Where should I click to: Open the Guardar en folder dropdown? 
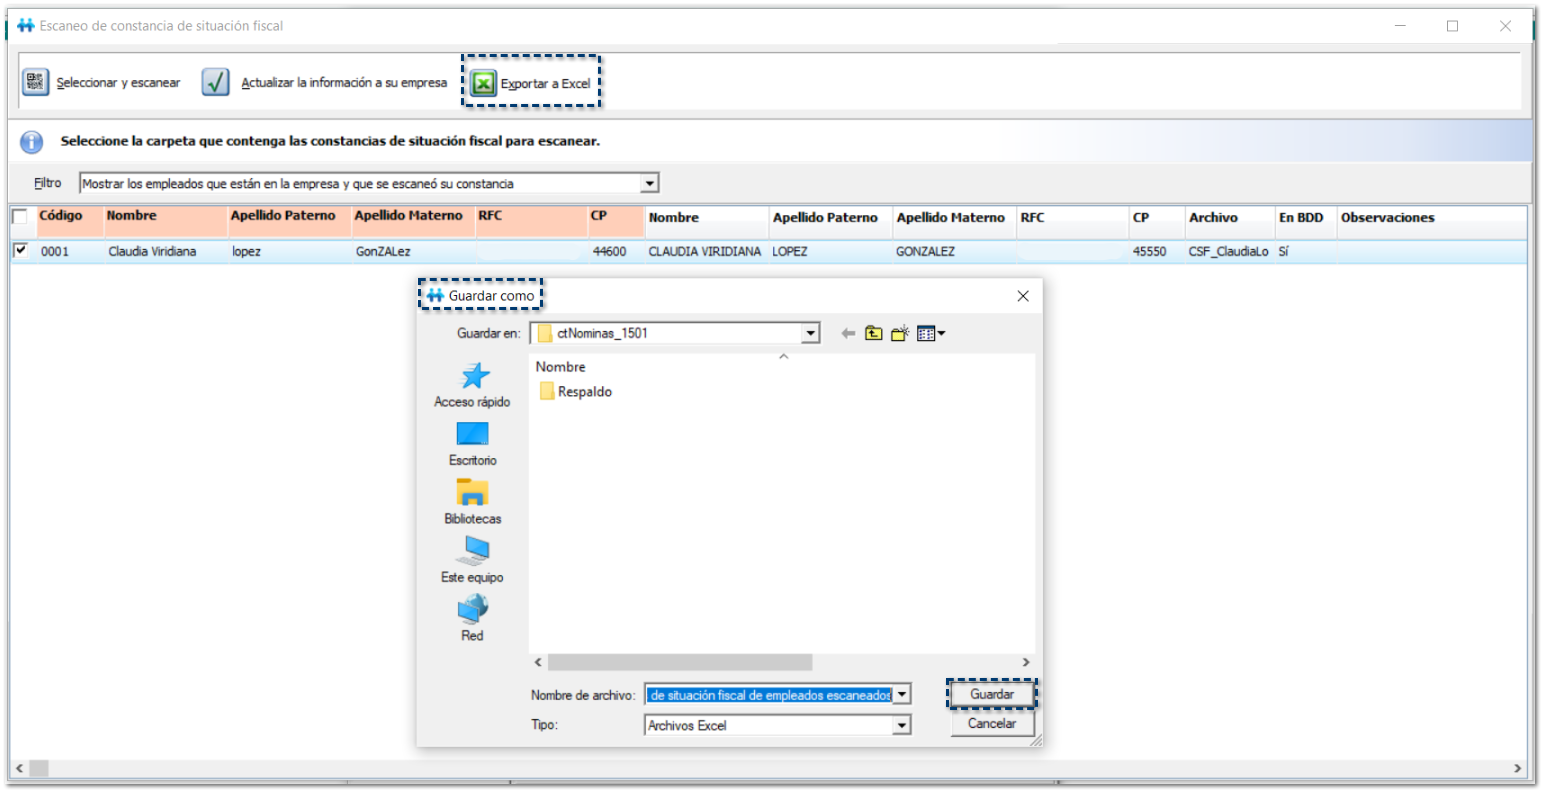point(811,334)
